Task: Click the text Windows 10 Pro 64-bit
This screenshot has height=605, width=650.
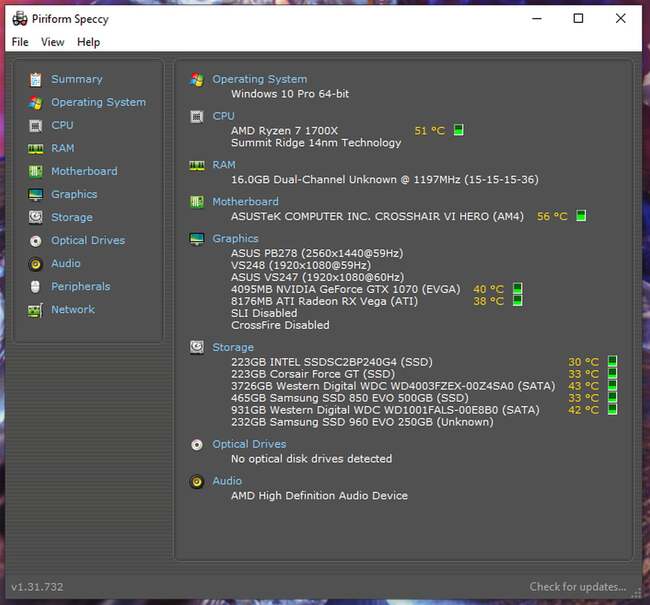Action: tap(290, 94)
